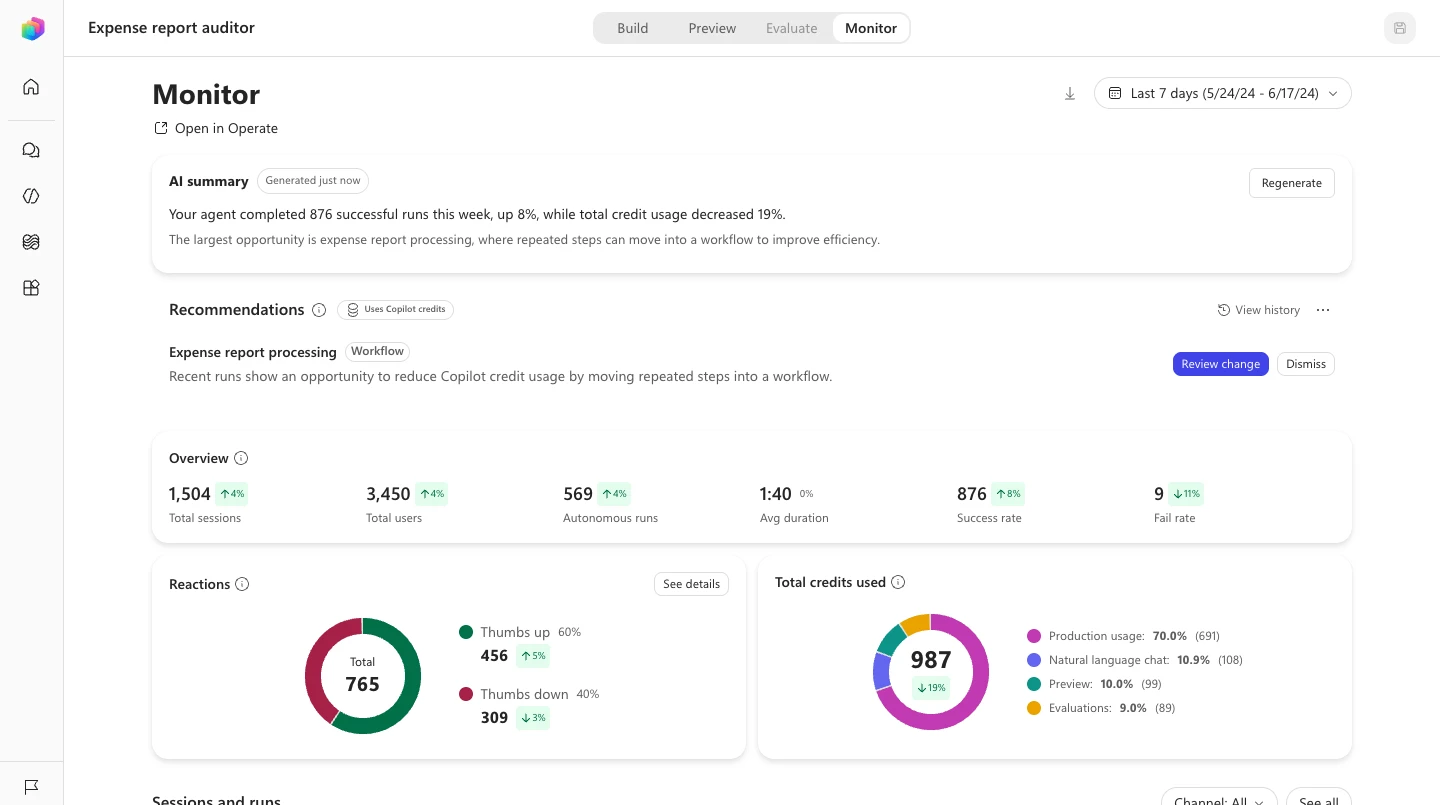Click the credits donut chart 987 center
The image size is (1440, 805).
click(x=931, y=660)
